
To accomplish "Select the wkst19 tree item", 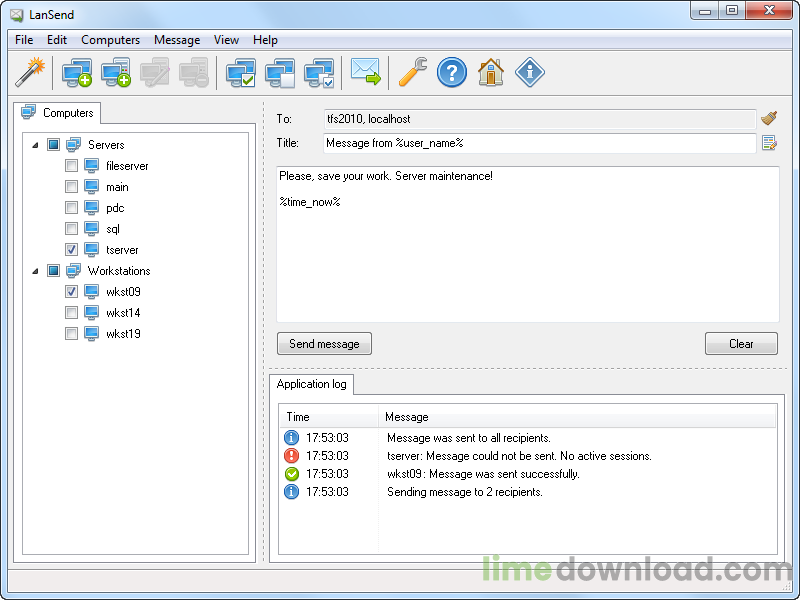I will [123, 334].
